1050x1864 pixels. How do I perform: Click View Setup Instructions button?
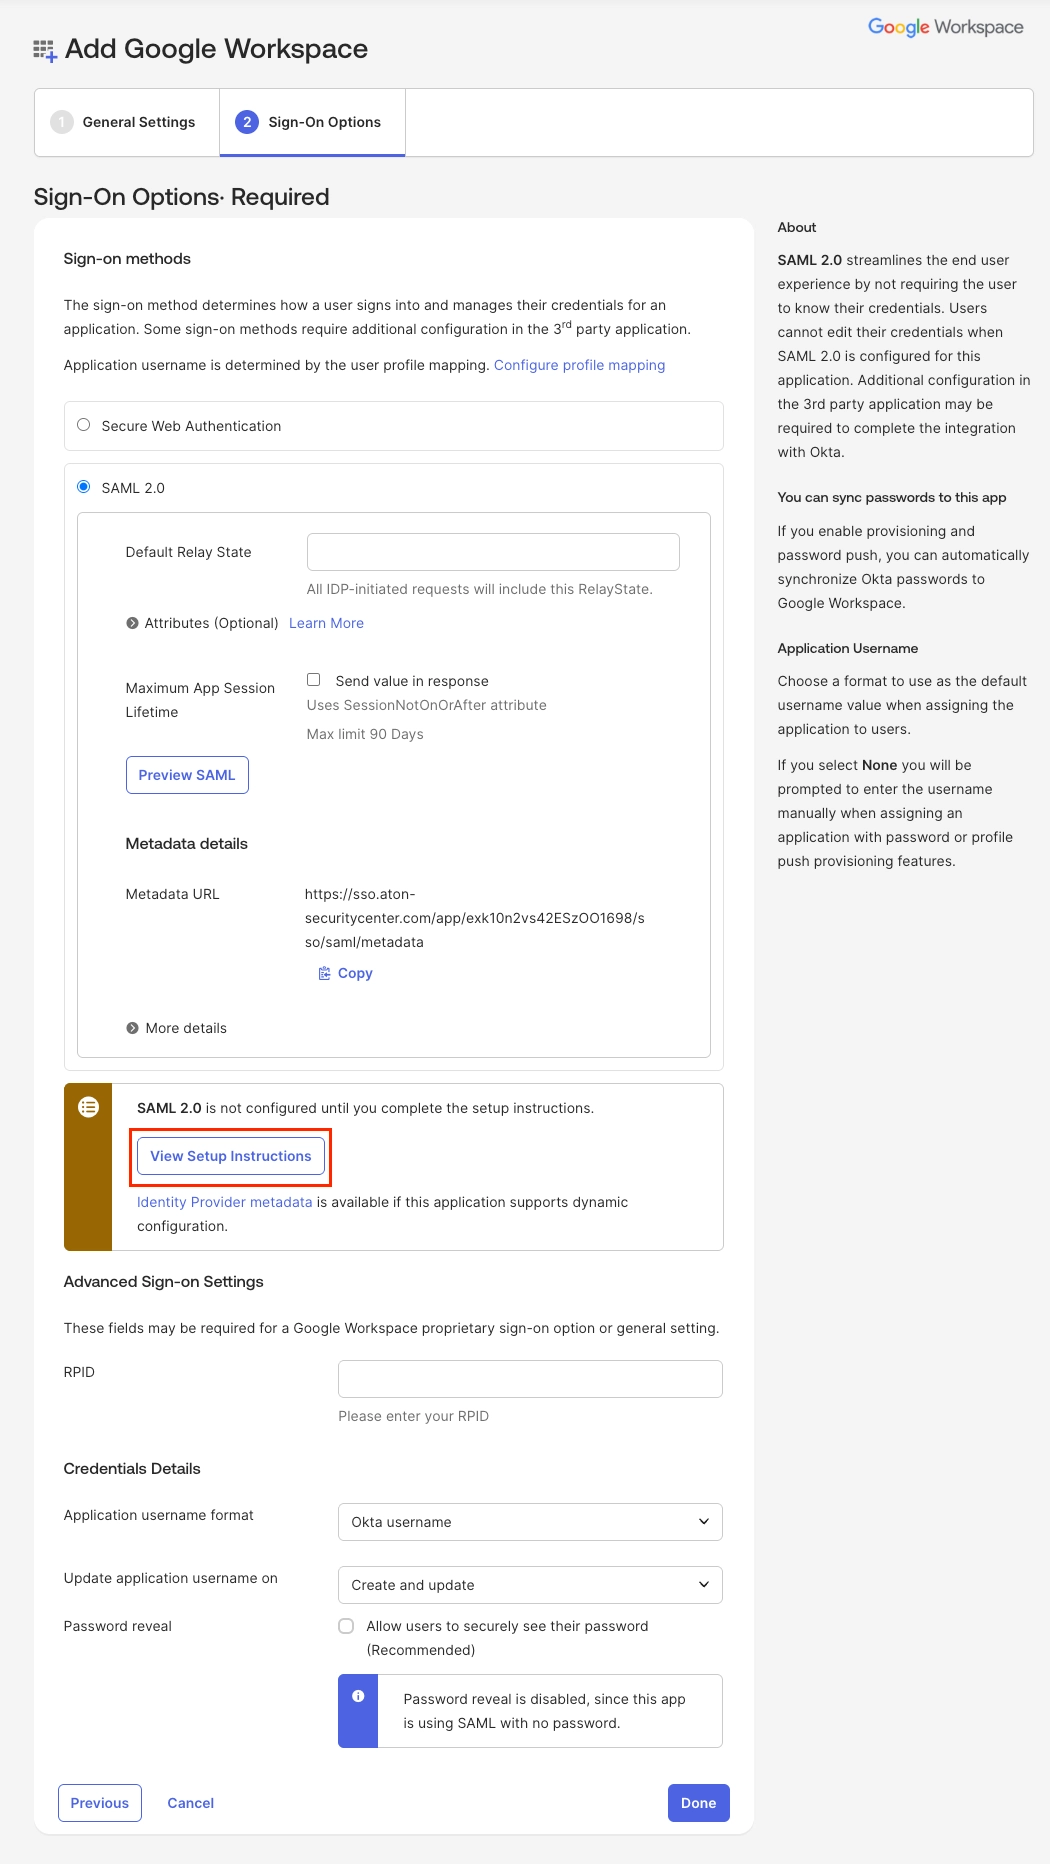pos(231,1156)
